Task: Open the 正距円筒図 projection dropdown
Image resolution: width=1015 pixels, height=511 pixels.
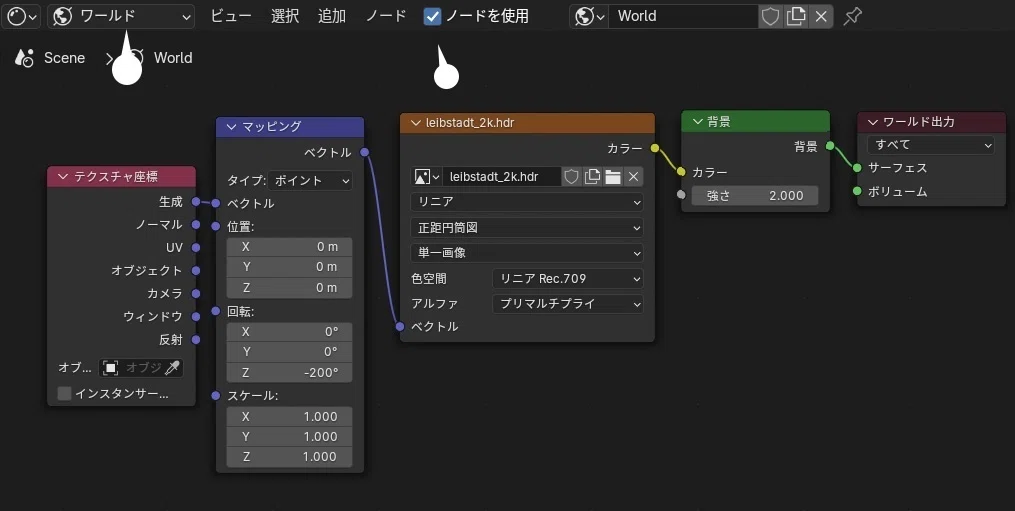Action: tap(527, 228)
